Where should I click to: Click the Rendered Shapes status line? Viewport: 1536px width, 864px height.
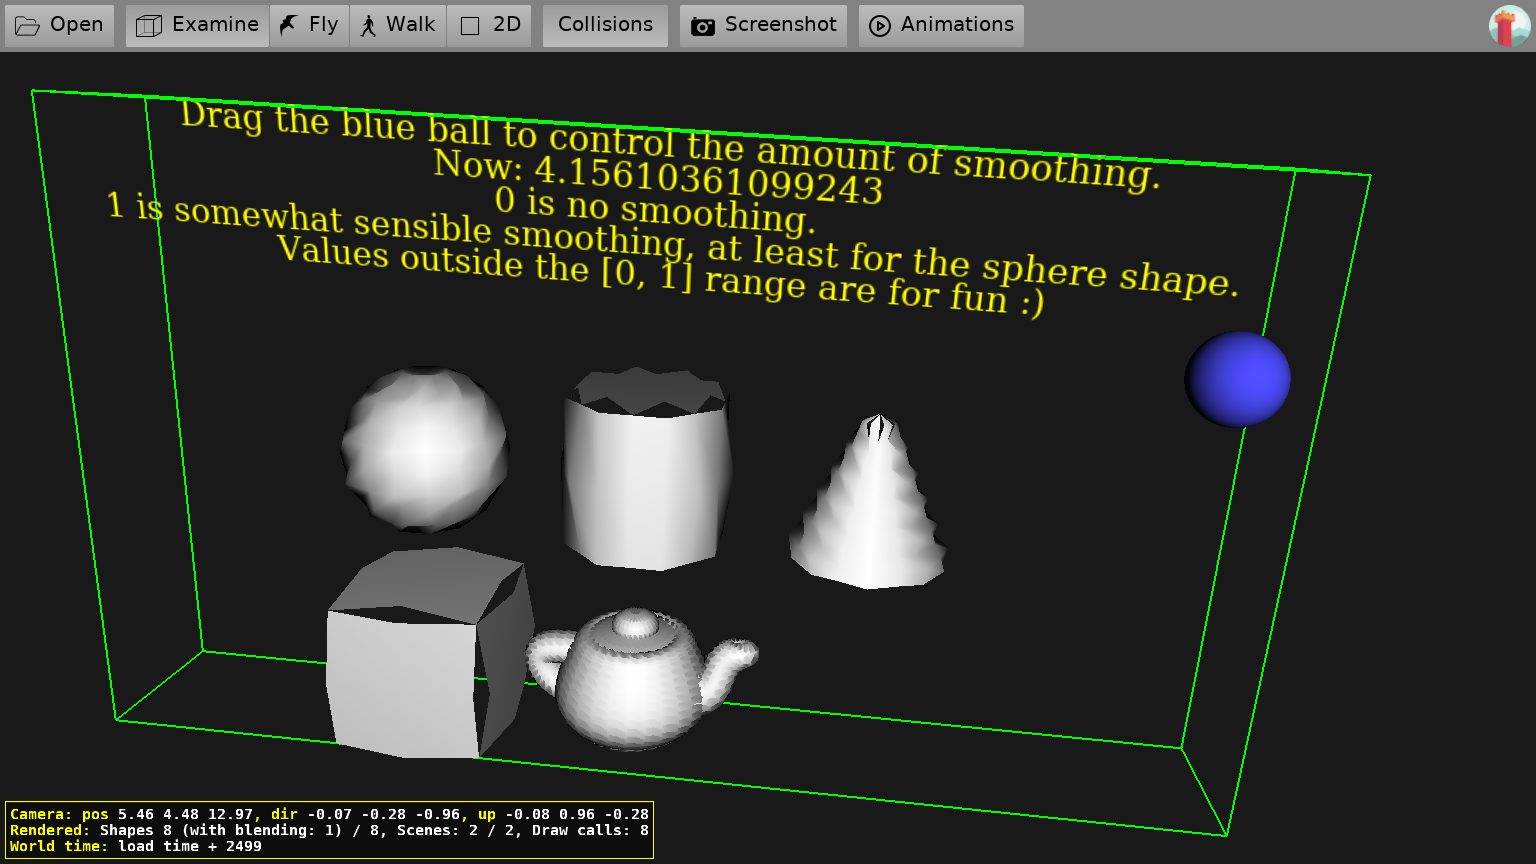329,830
